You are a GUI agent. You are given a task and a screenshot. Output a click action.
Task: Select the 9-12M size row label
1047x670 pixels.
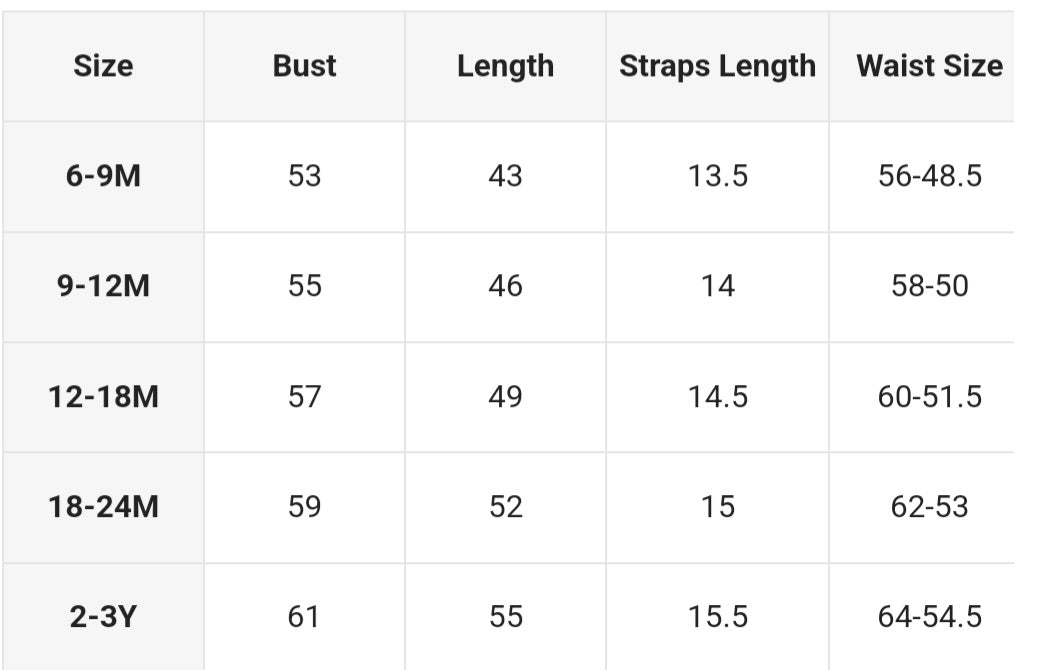103,286
